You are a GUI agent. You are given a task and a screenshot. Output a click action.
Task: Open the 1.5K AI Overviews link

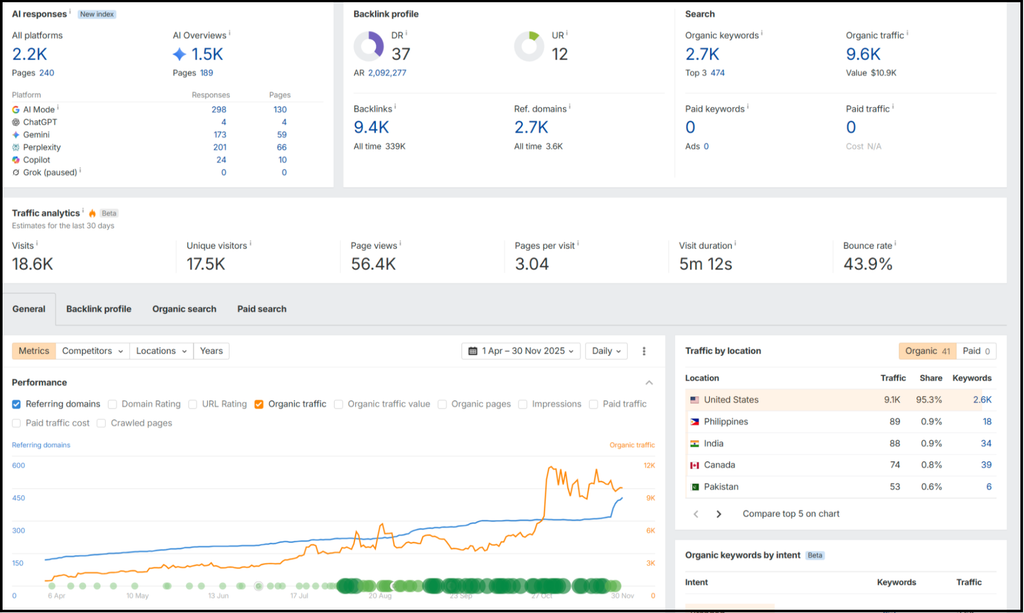(x=207, y=54)
